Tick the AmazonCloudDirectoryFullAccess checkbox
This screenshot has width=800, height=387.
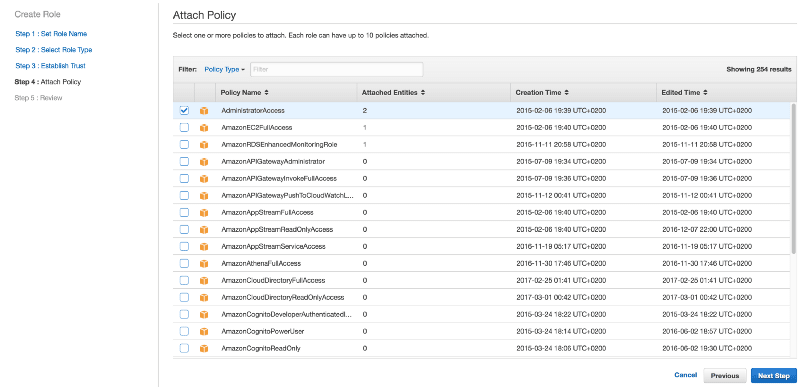(184, 280)
